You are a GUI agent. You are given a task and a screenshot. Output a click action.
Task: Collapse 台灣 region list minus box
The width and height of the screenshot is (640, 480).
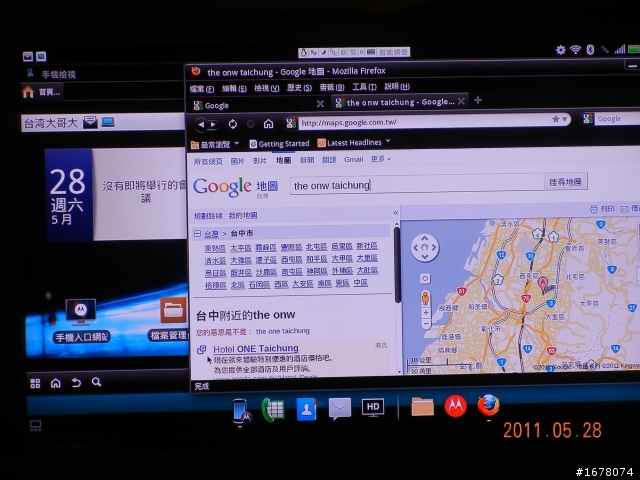click(x=197, y=233)
